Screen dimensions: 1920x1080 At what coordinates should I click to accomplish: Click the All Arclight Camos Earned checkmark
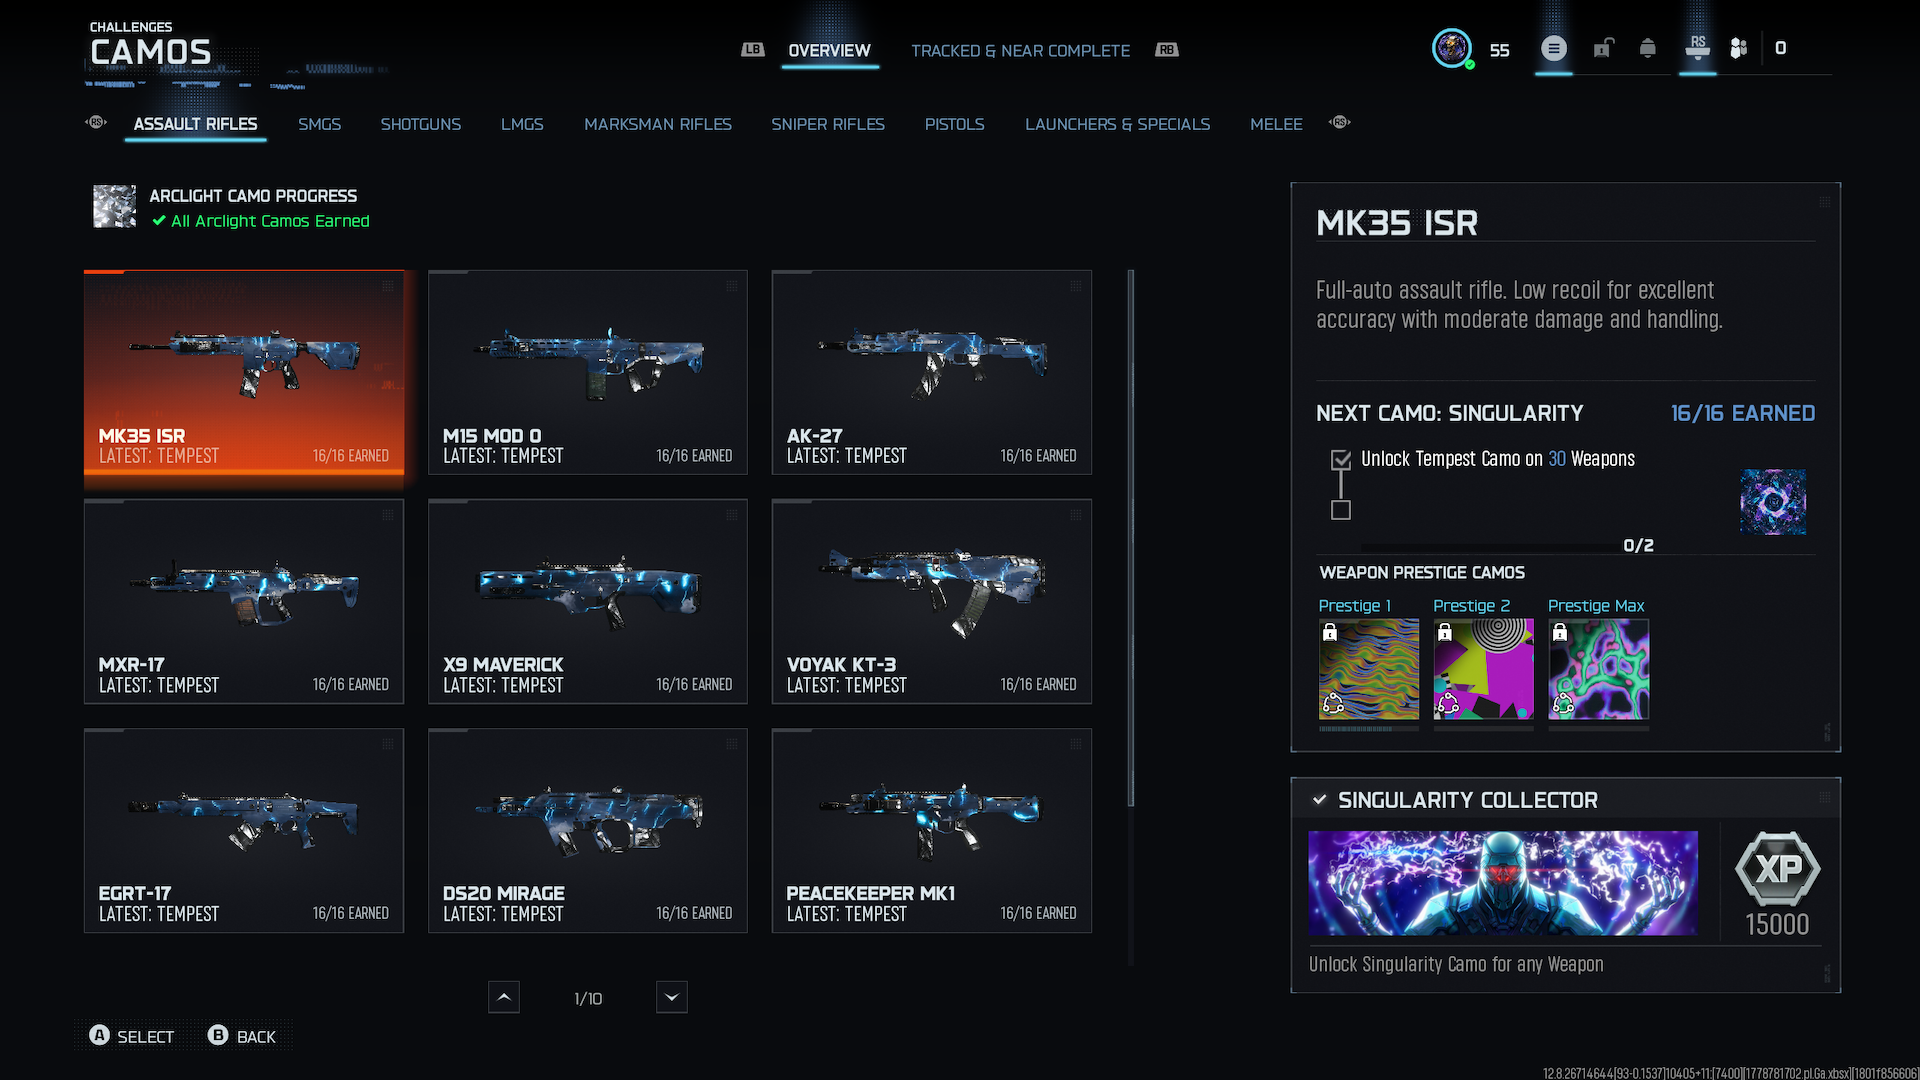[159, 221]
